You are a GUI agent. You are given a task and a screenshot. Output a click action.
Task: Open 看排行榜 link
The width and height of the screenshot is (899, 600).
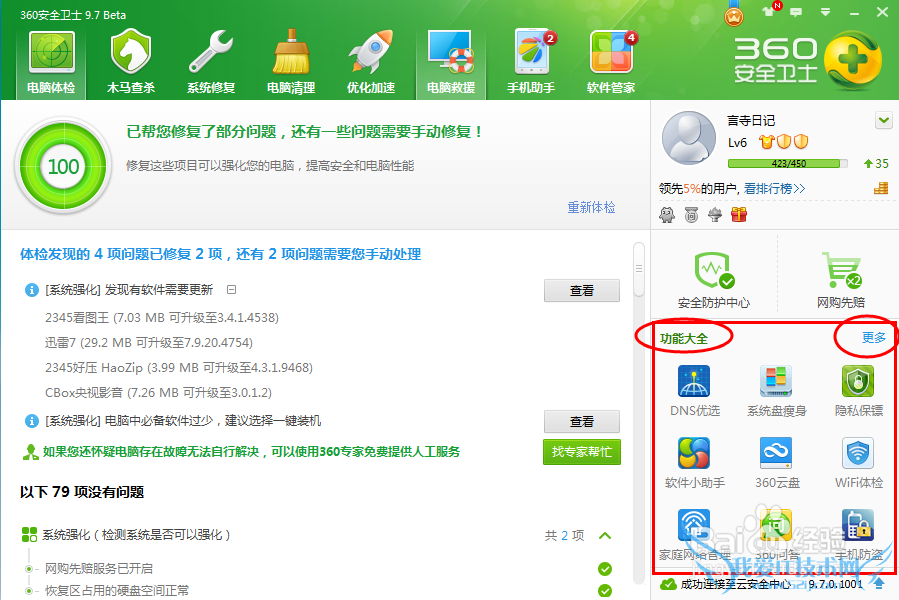pos(775,188)
